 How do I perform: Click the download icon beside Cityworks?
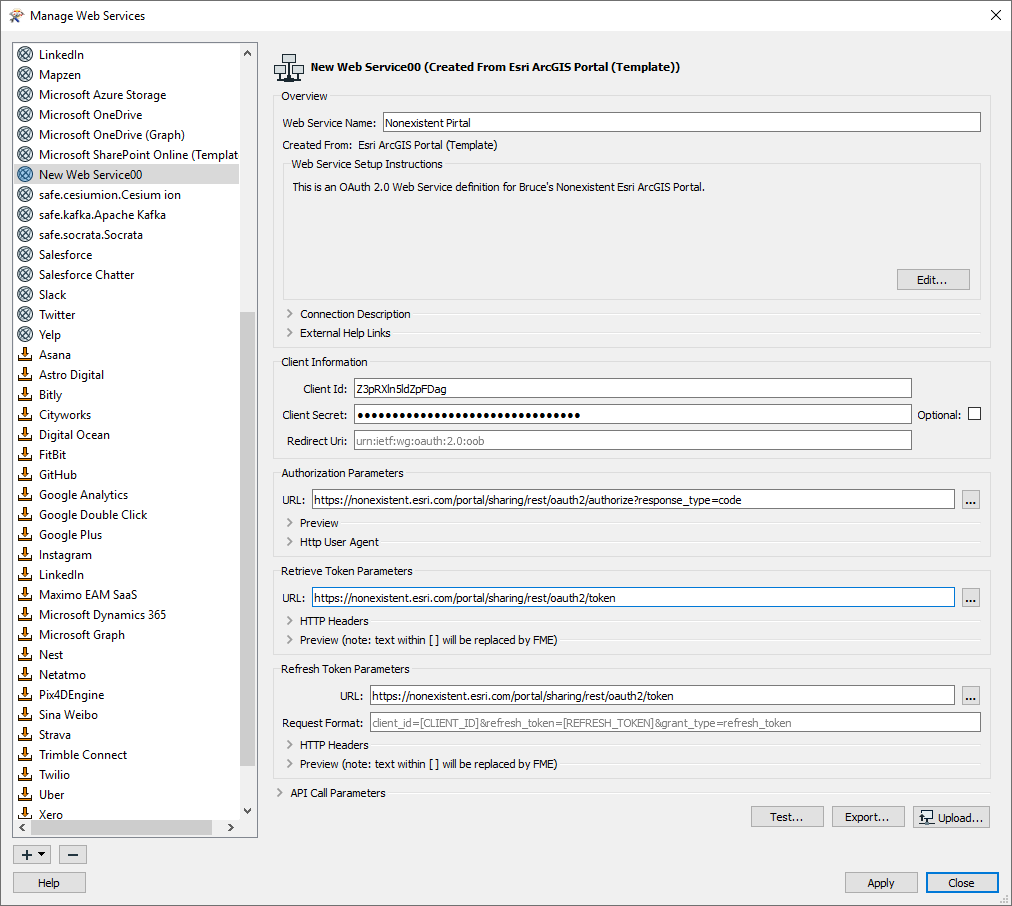pos(25,414)
